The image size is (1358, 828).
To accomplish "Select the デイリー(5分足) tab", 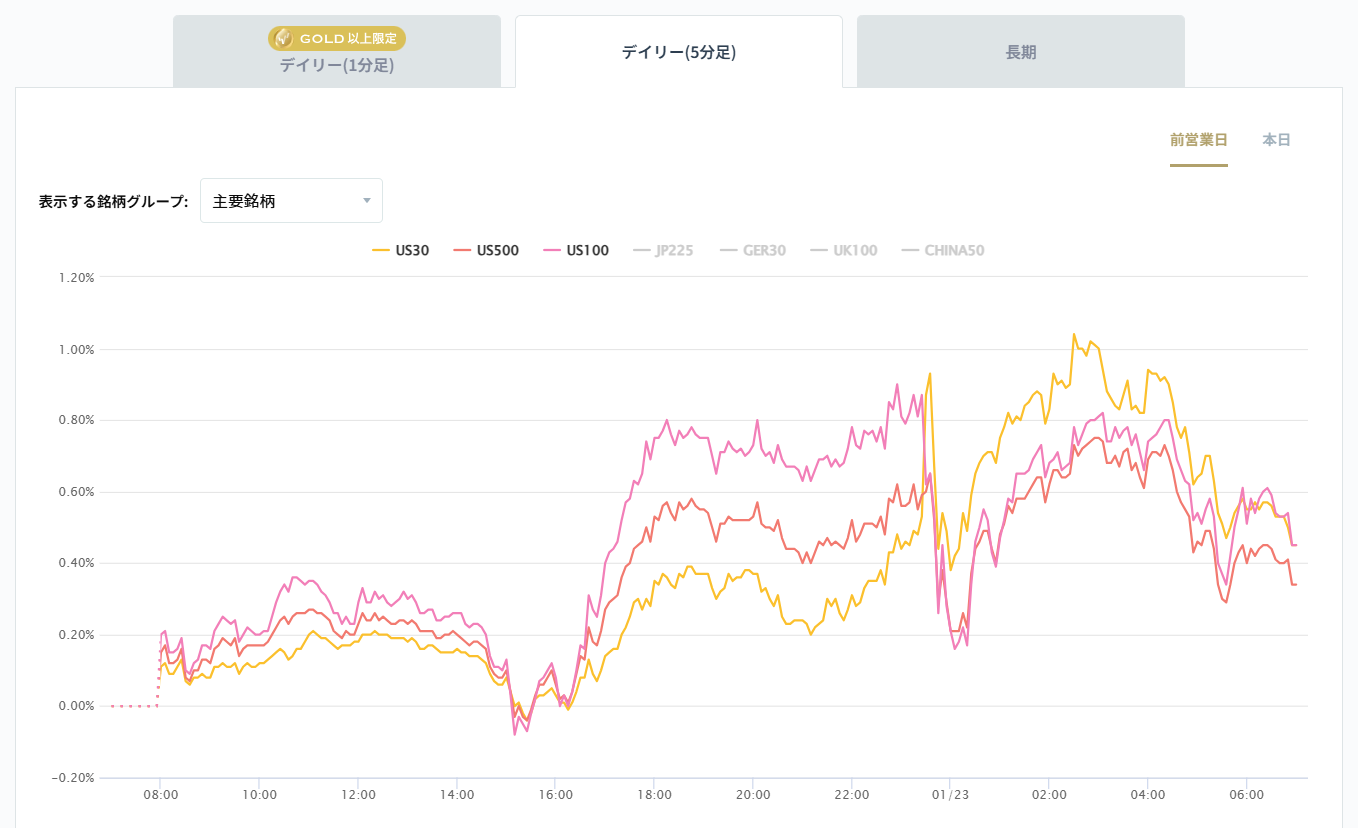I will 679,53.
